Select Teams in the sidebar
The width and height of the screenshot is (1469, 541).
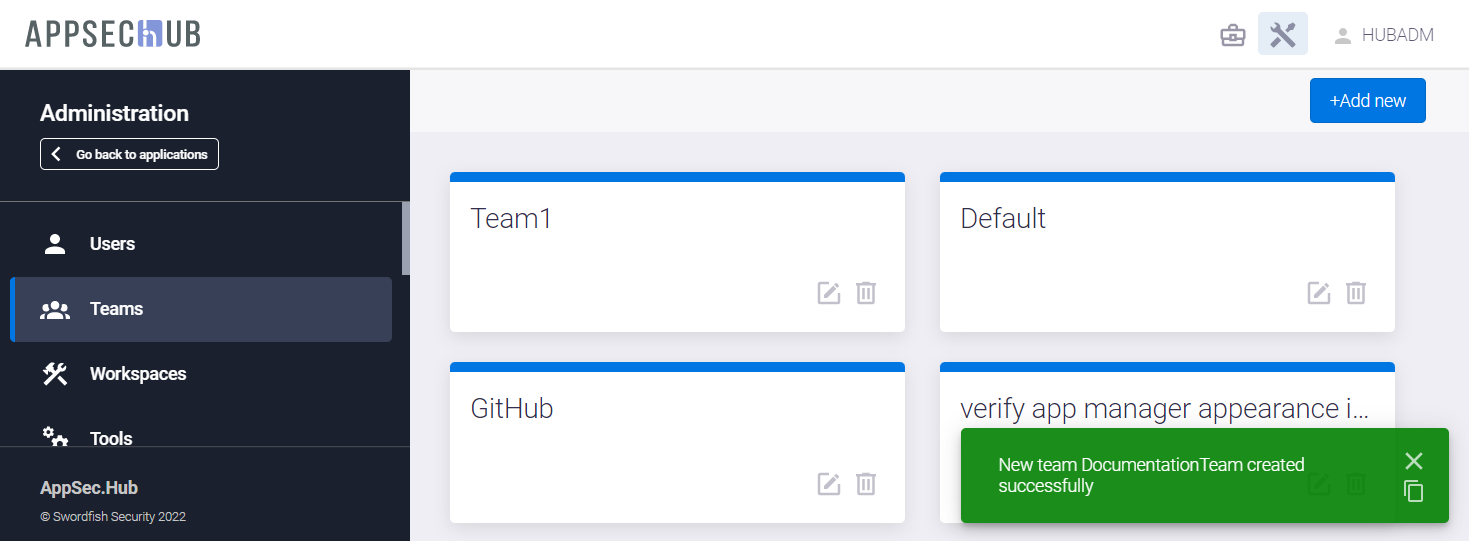click(116, 309)
